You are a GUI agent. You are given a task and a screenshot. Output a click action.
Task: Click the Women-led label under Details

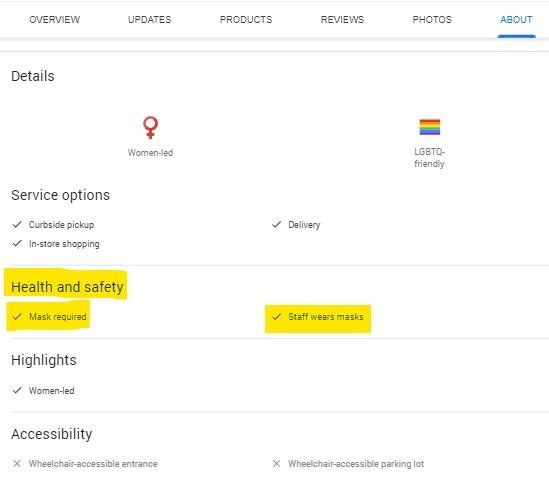[x=151, y=153]
